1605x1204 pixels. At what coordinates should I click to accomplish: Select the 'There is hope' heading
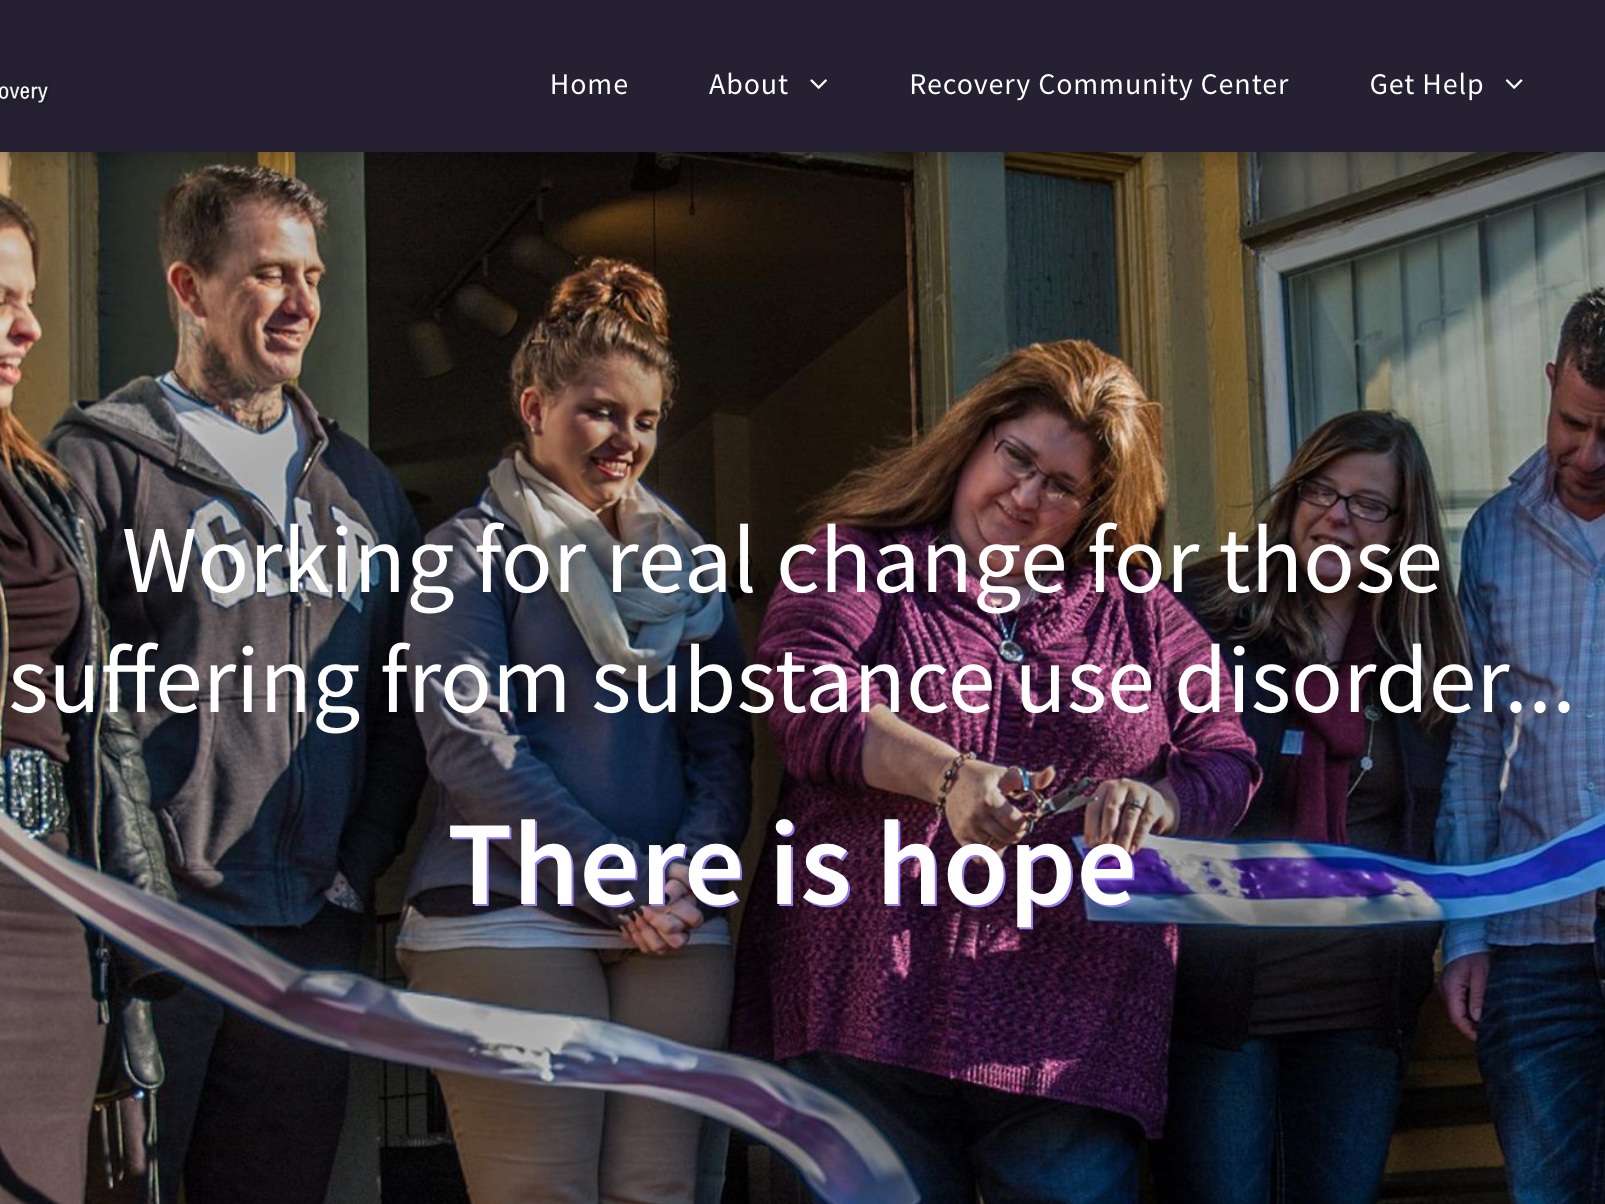[792, 862]
